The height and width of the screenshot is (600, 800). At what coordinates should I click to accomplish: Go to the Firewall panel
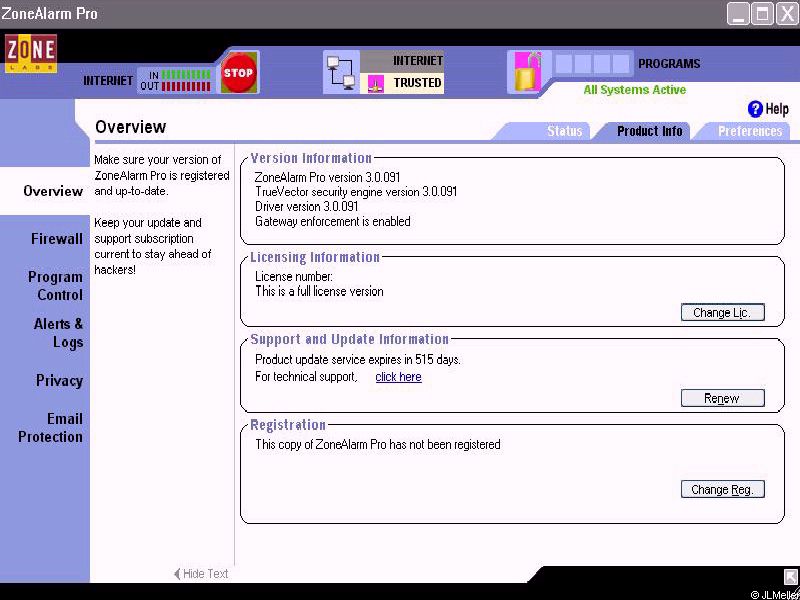point(57,239)
